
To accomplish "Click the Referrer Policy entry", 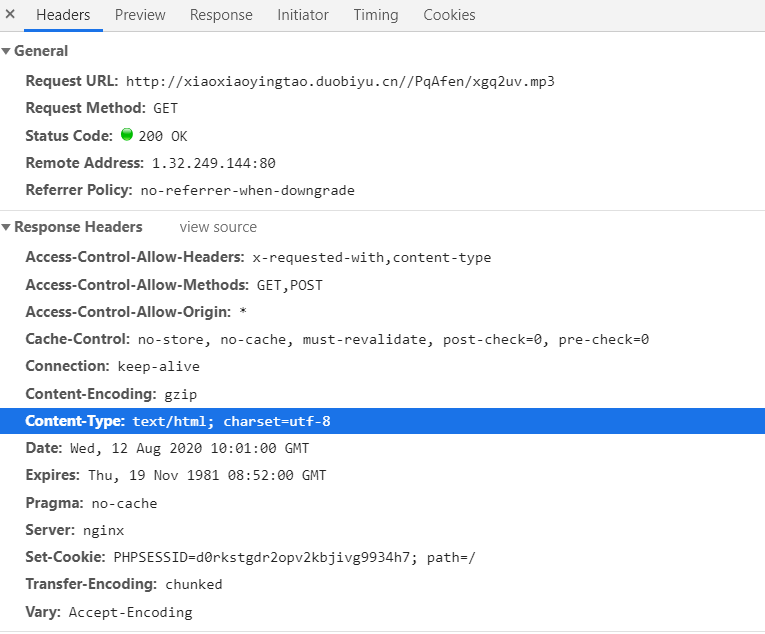I will [190, 190].
